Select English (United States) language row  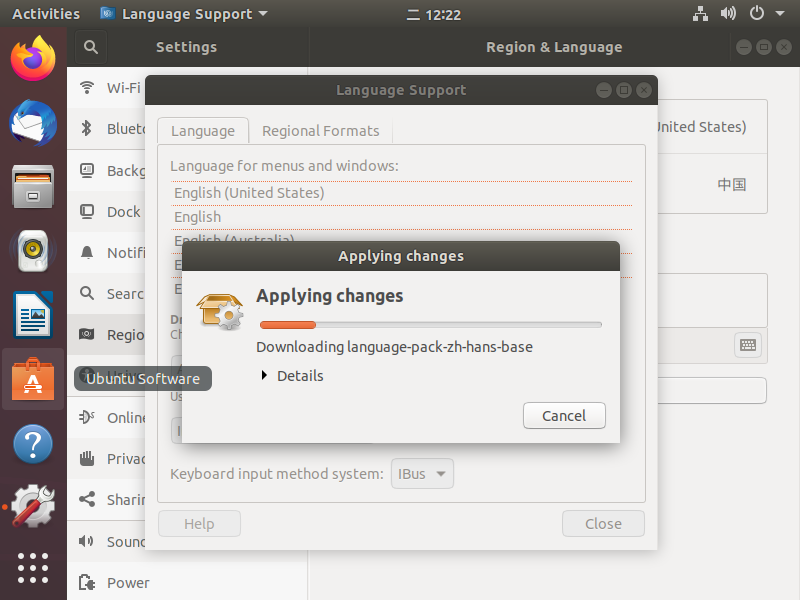coord(402,193)
